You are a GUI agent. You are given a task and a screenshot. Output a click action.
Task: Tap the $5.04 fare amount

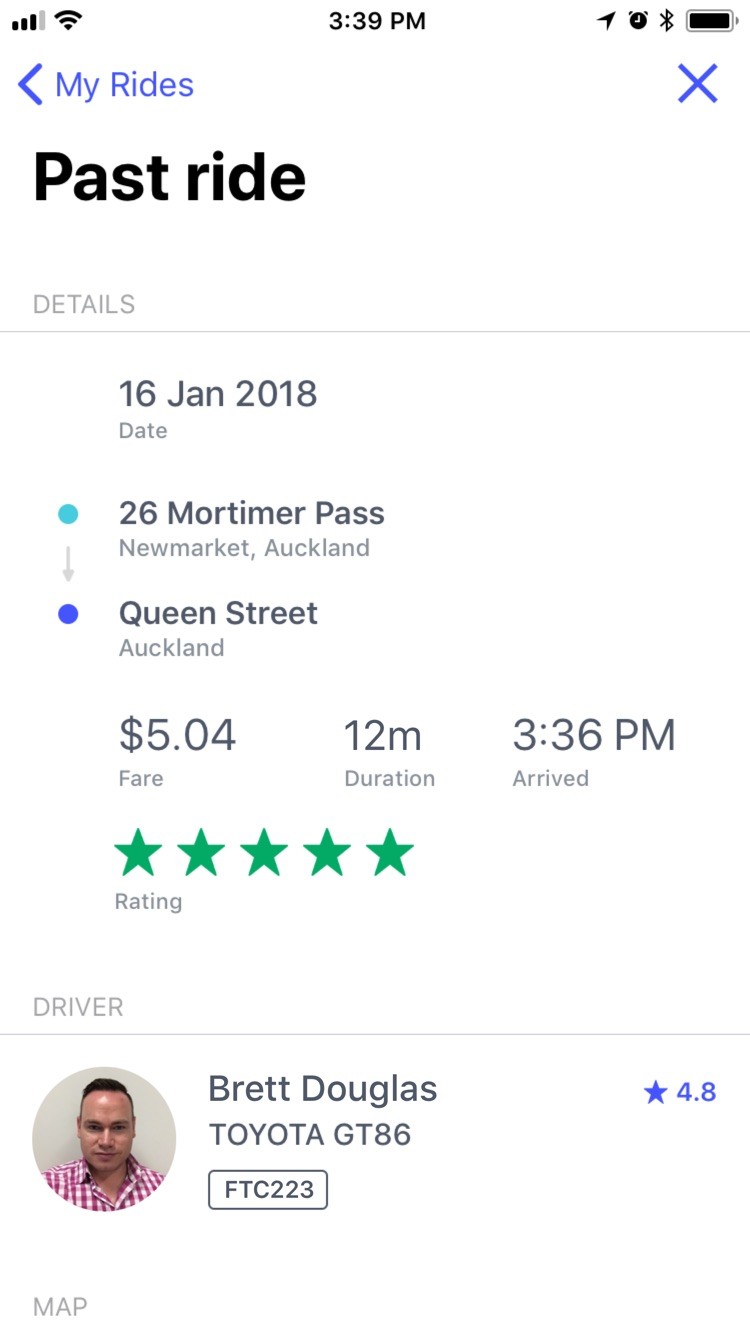tap(177, 736)
